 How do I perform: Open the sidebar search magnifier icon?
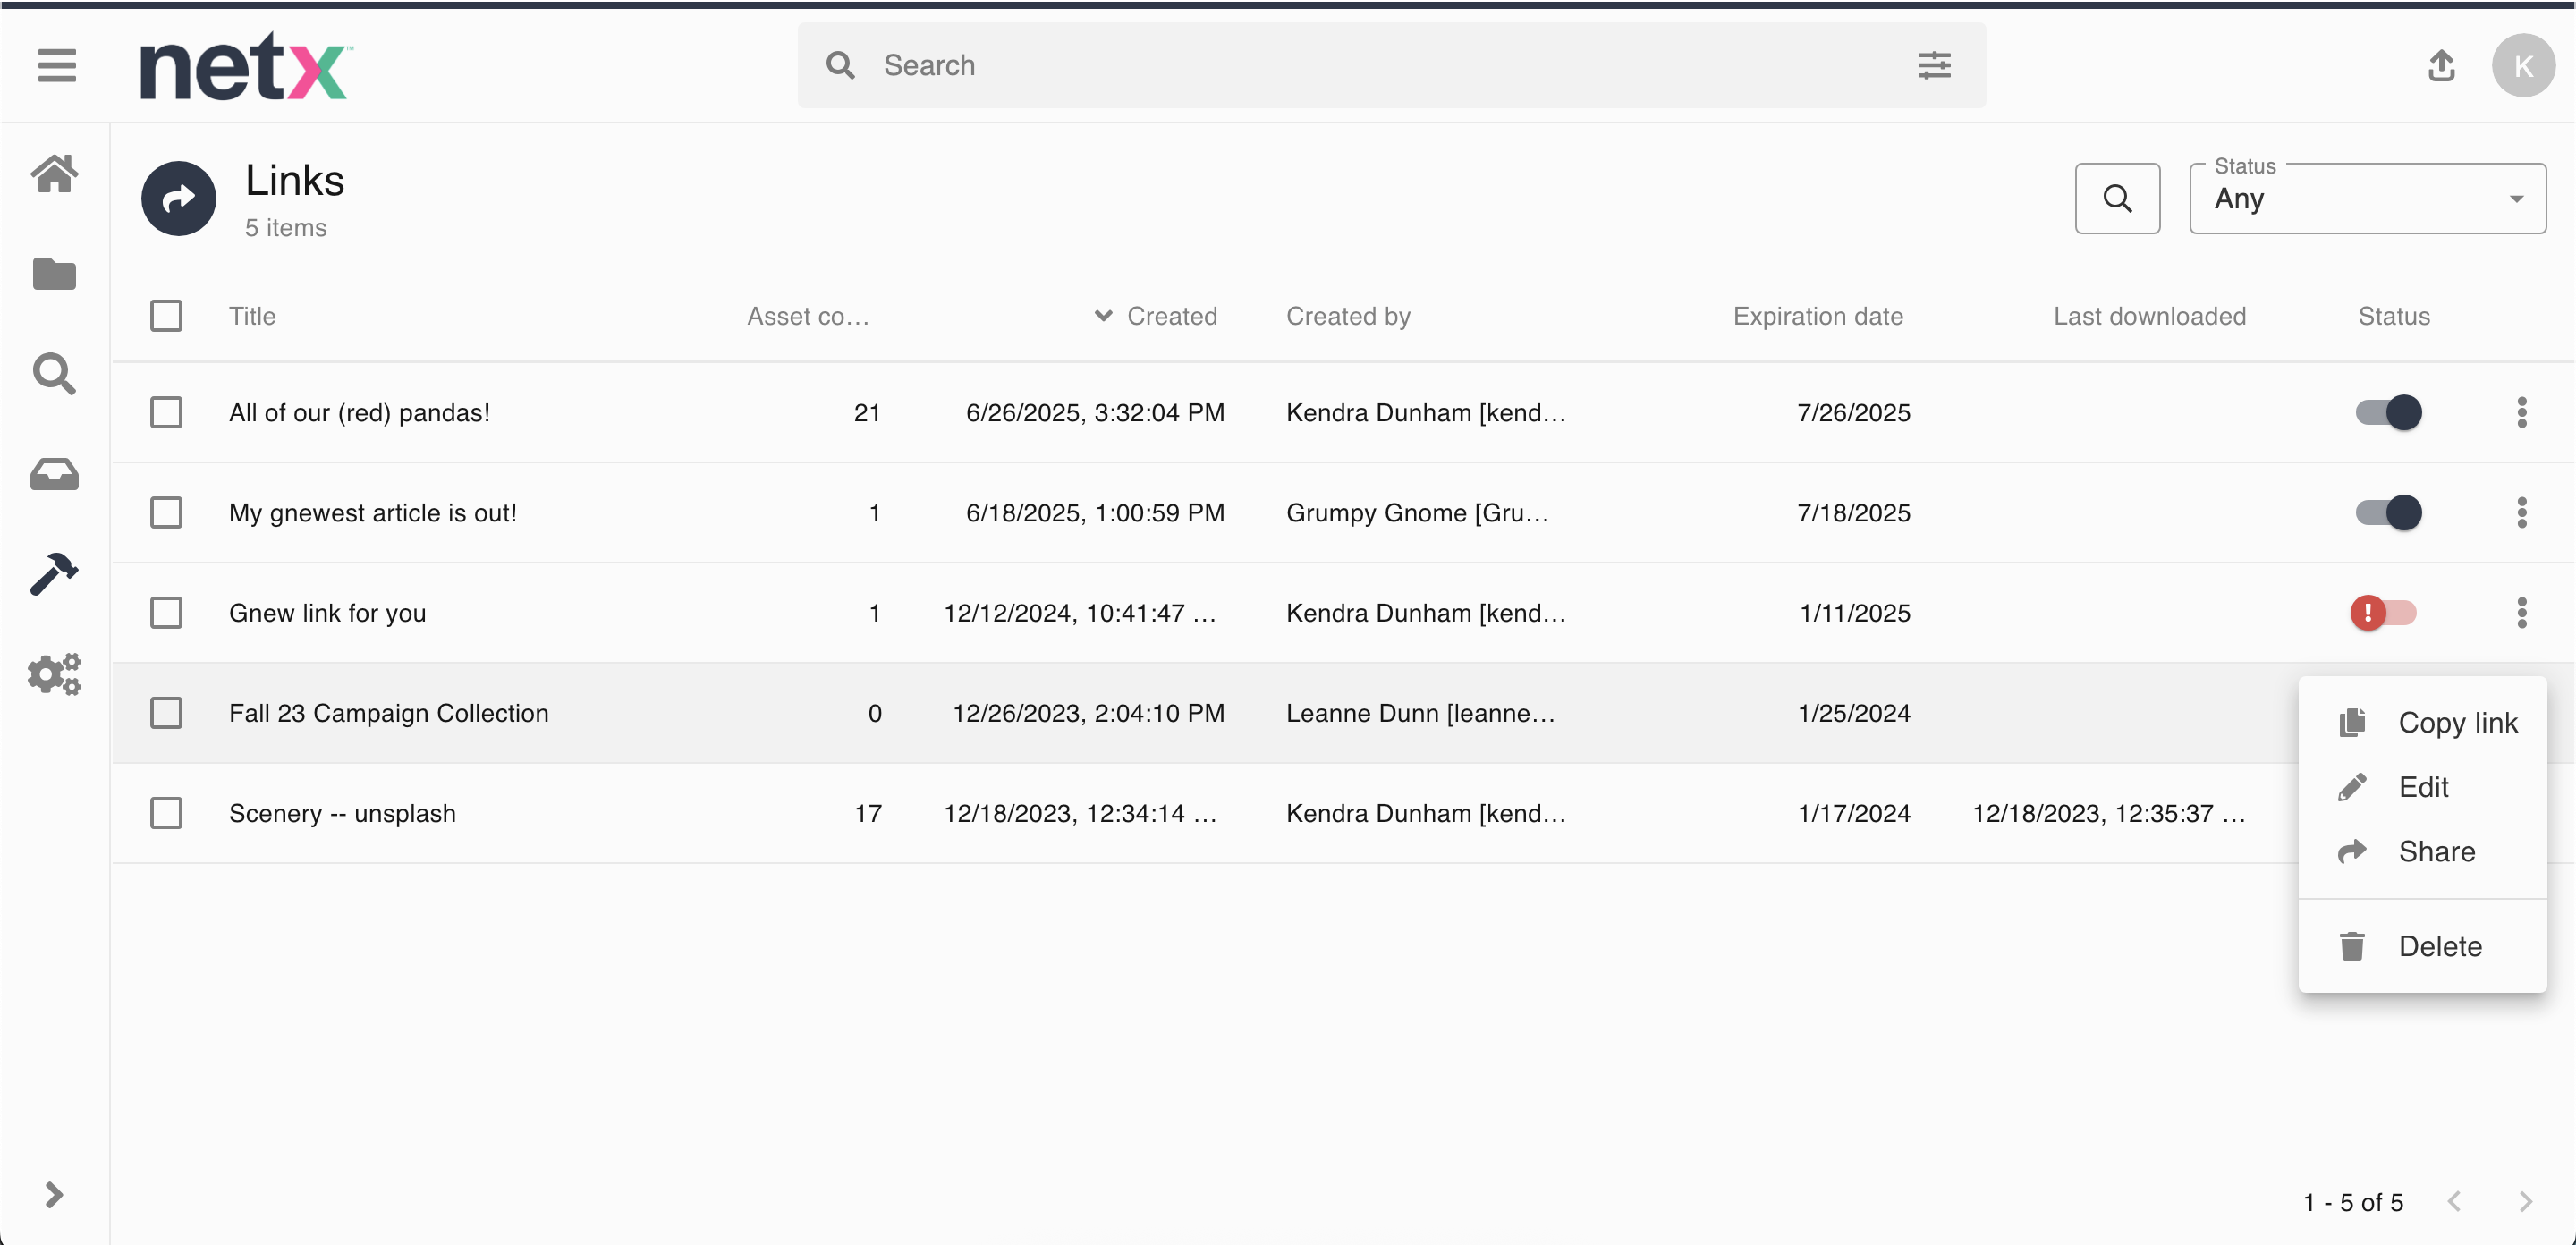click(54, 374)
